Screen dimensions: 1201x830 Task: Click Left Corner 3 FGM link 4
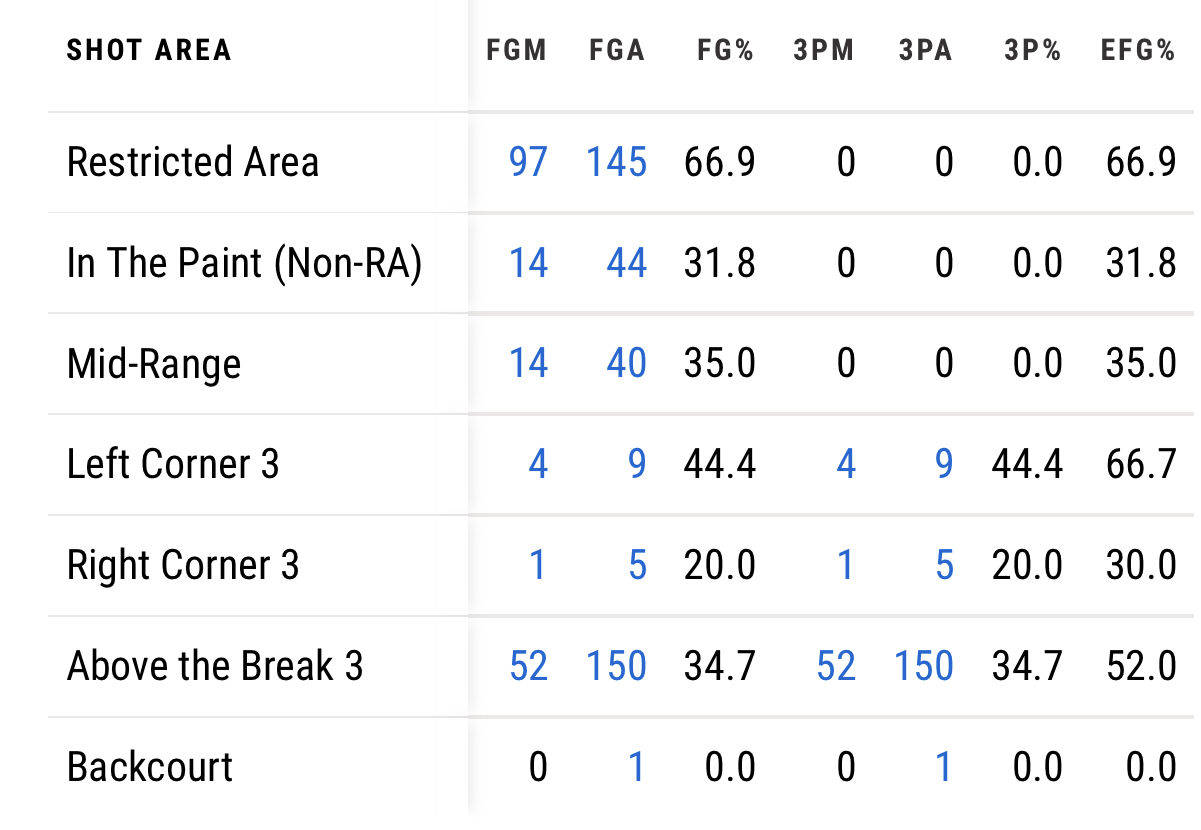coord(538,464)
